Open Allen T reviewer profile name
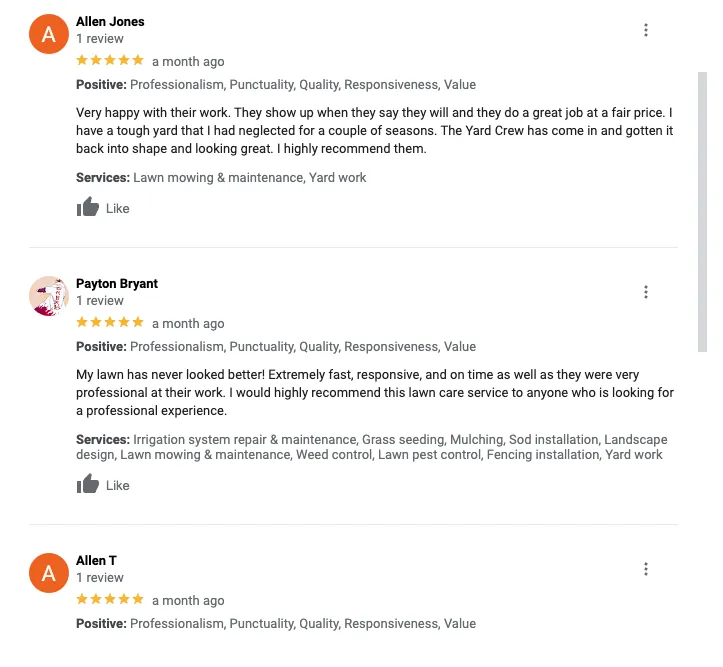 [96, 560]
